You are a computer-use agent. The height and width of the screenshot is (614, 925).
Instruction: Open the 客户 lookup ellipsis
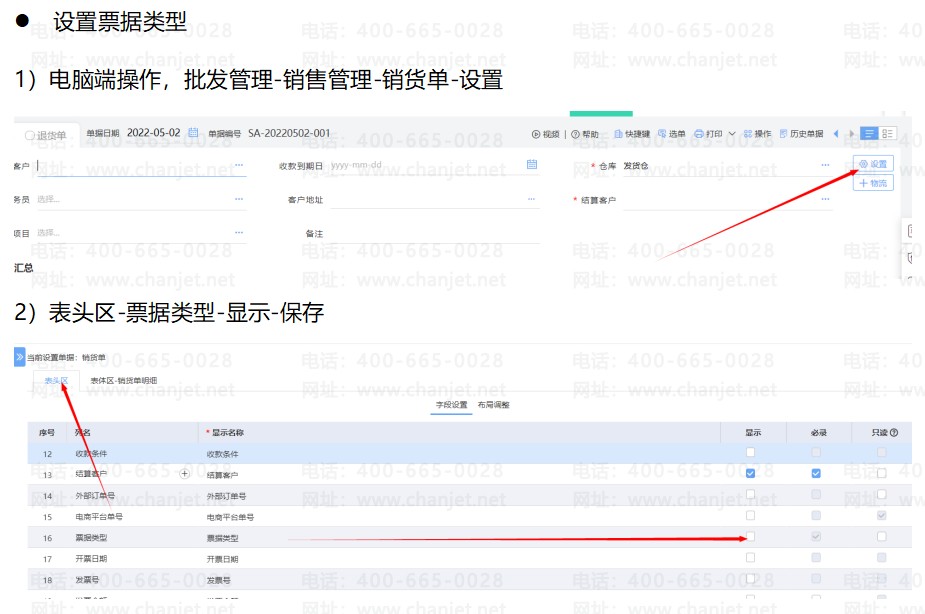coord(239,165)
